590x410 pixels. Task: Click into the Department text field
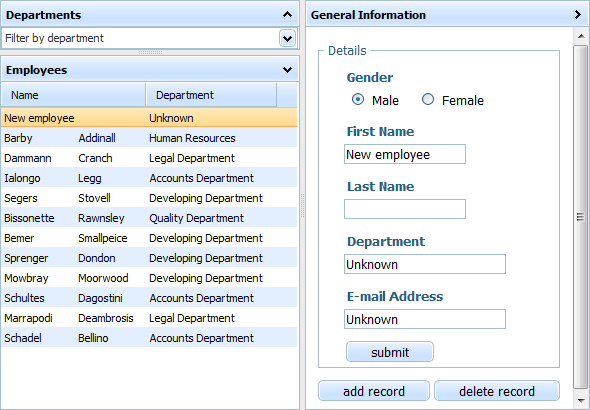[x=425, y=264]
